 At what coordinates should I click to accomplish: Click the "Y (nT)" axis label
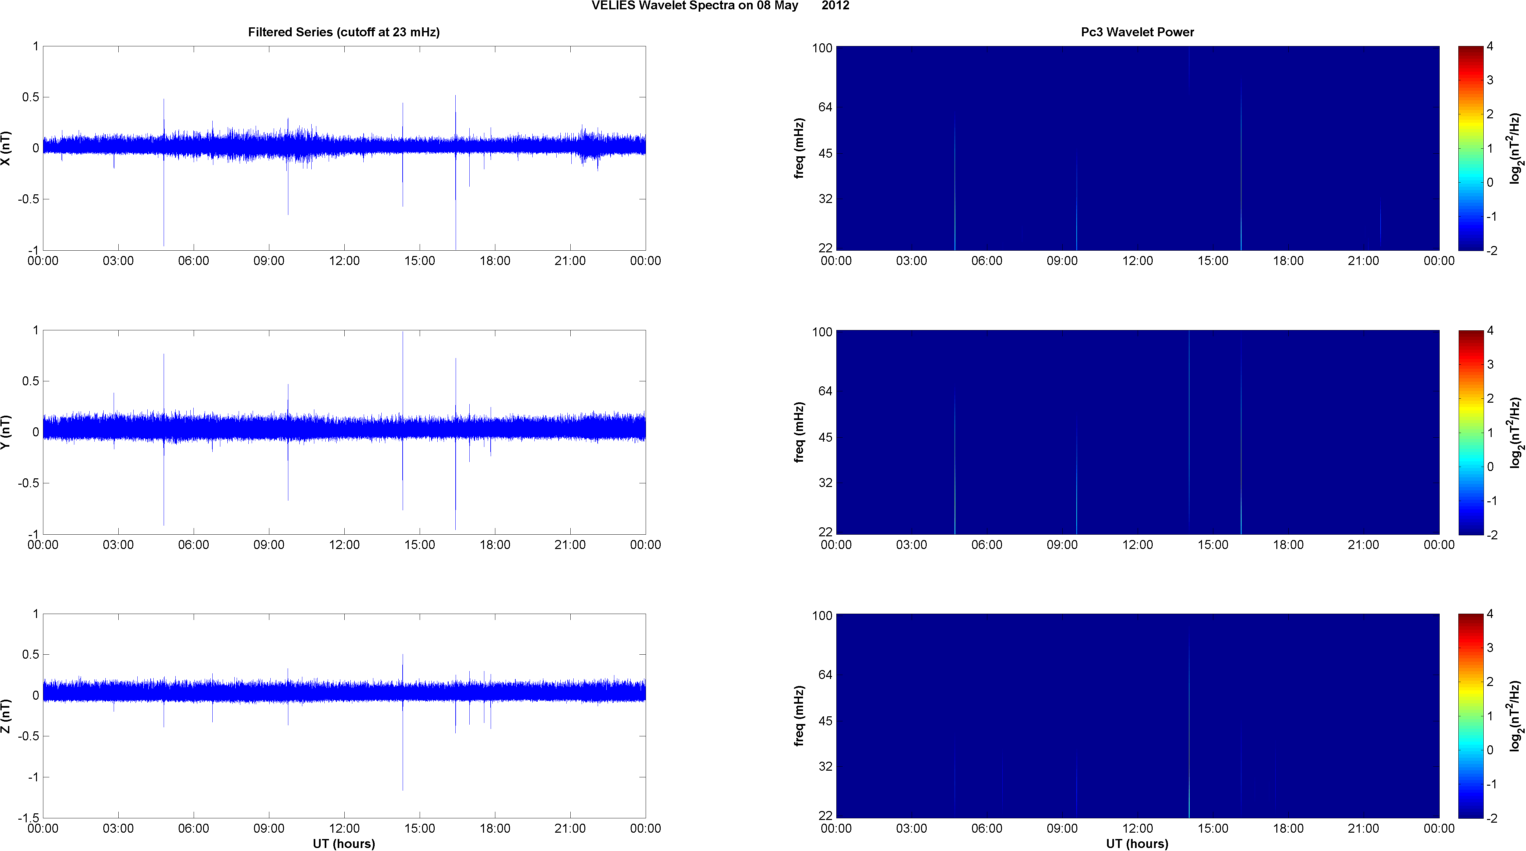tap(7, 432)
